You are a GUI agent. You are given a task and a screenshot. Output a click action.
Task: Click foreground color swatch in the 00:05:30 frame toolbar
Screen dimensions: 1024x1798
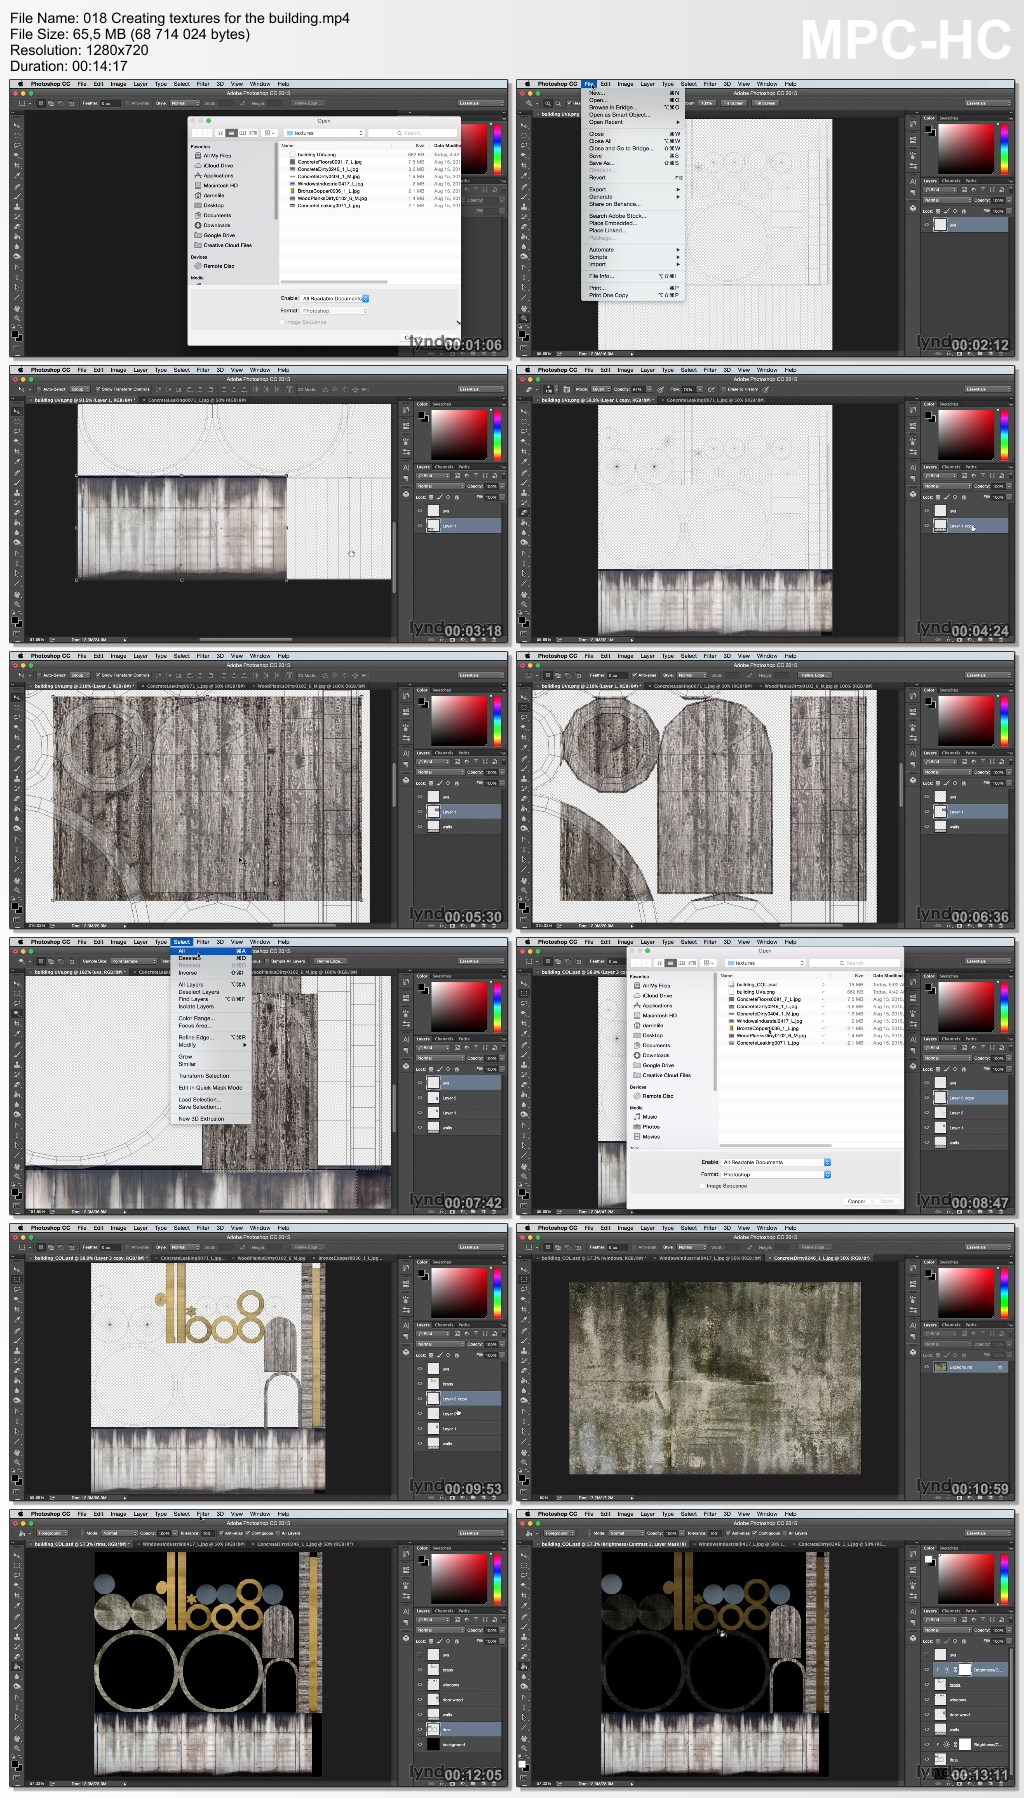point(15,905)
